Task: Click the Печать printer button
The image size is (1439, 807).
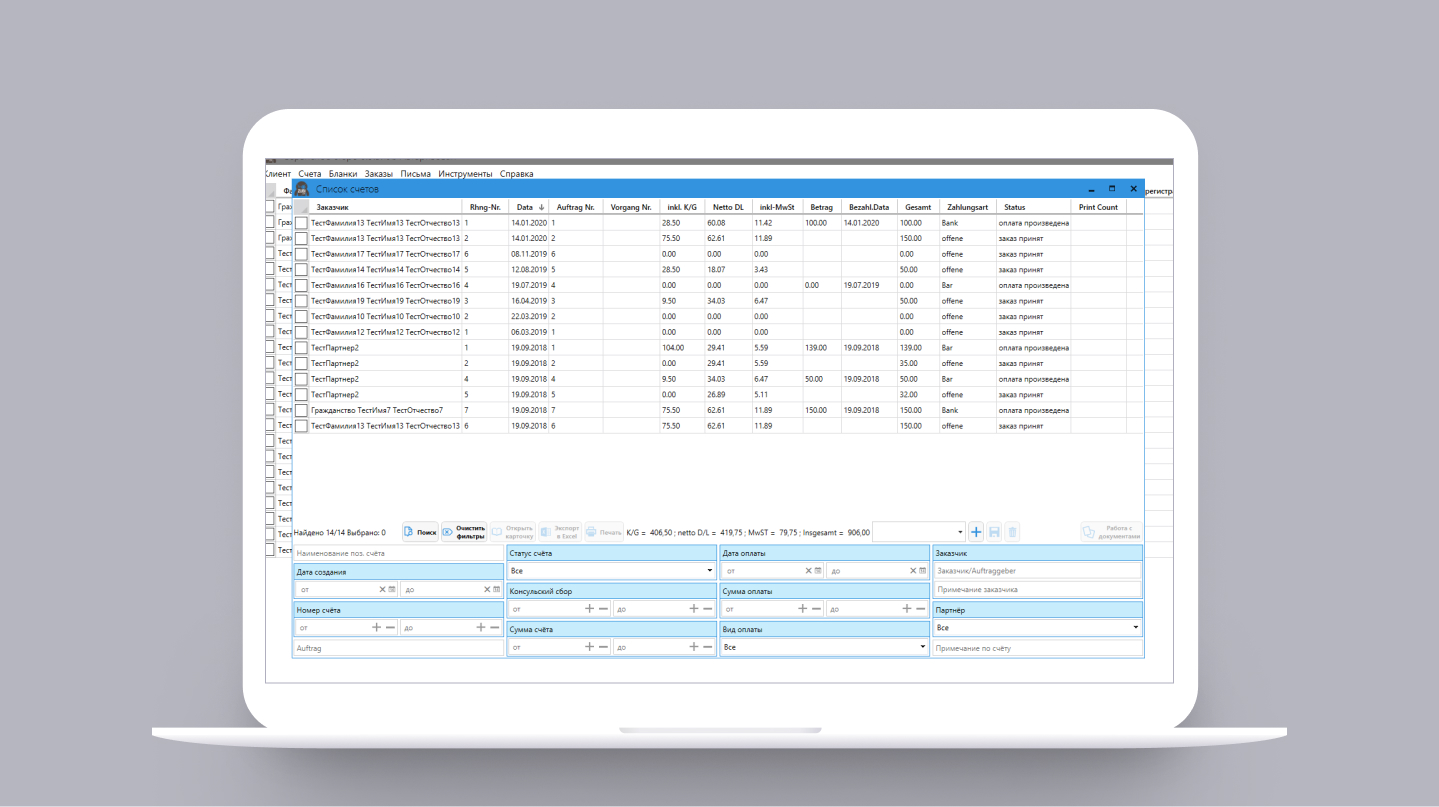Action: pos(603,532)
